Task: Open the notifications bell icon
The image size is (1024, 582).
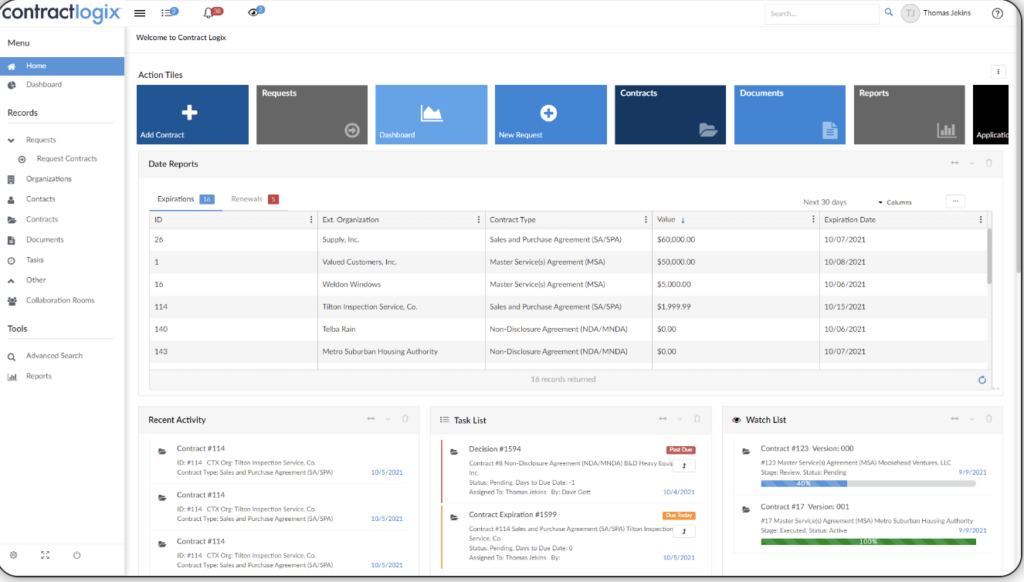Action: click(212, 12)
